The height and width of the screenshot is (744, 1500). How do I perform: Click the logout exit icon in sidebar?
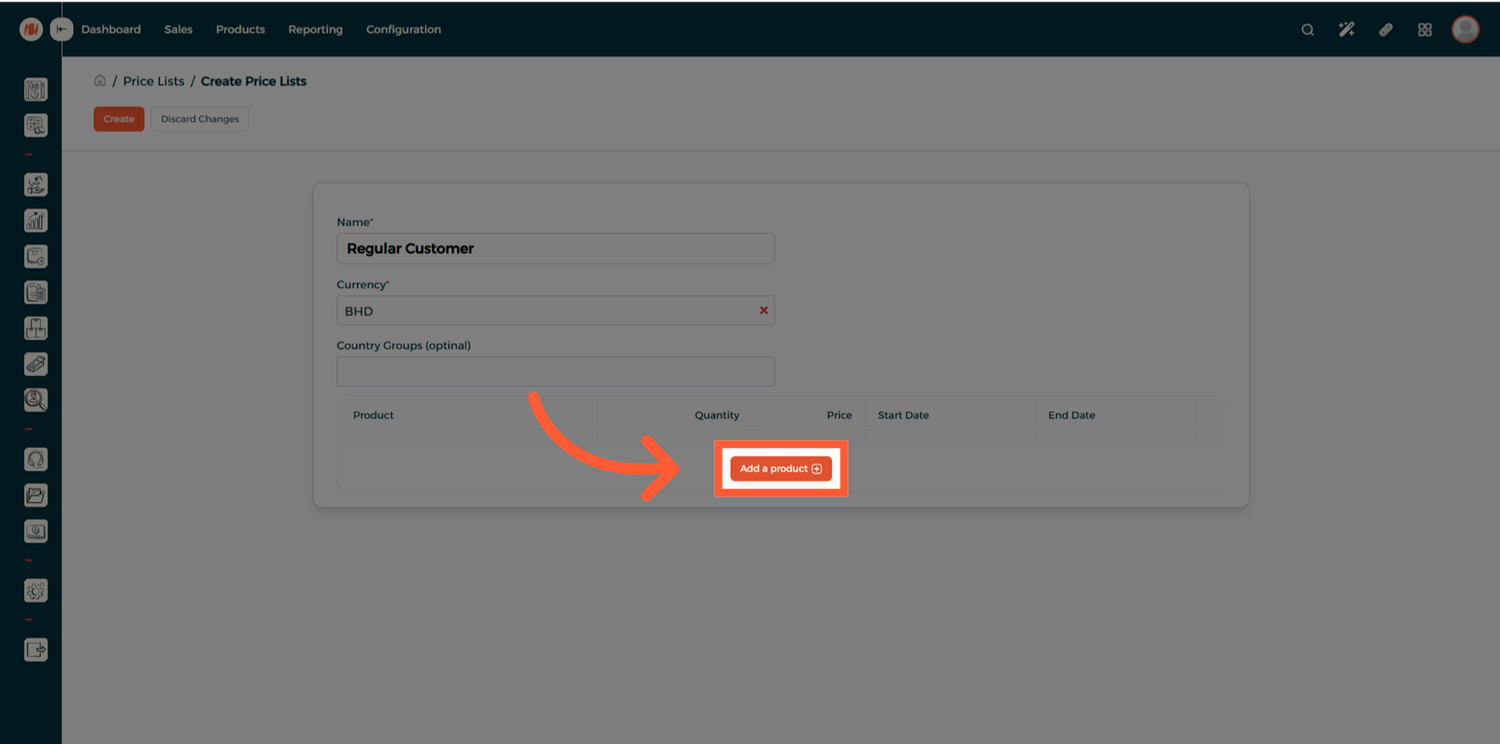coord(36,650)
